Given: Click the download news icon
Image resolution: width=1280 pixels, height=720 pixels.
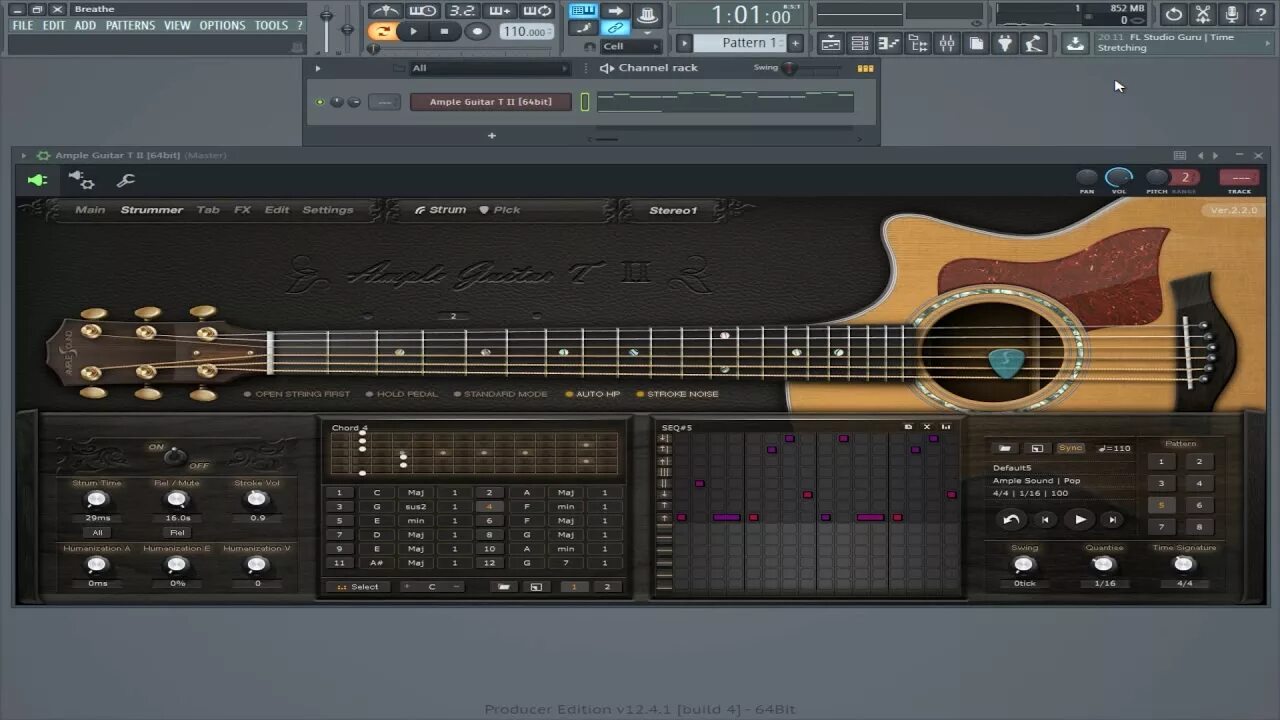Looking at the screenshot, I should pos(1074,43).
